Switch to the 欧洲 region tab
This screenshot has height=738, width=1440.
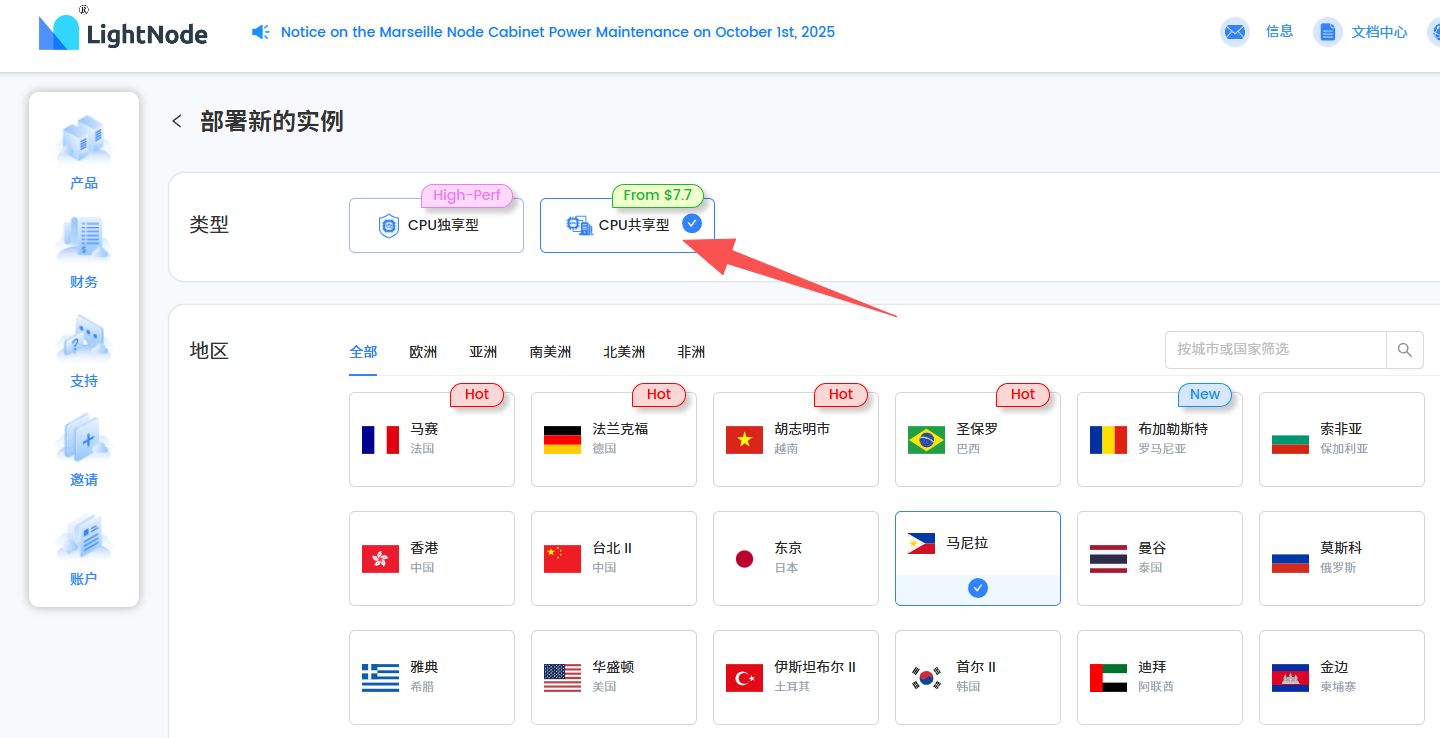tap(423, 352)
